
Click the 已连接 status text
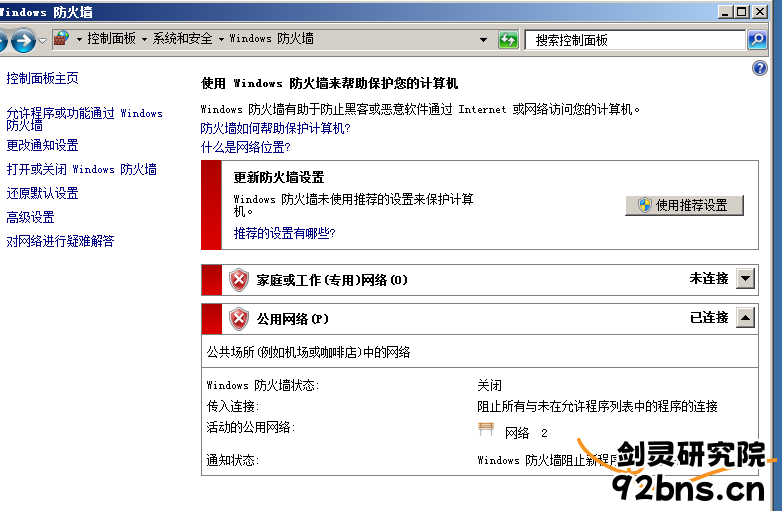pyautogui.click(x=709, y=318)
